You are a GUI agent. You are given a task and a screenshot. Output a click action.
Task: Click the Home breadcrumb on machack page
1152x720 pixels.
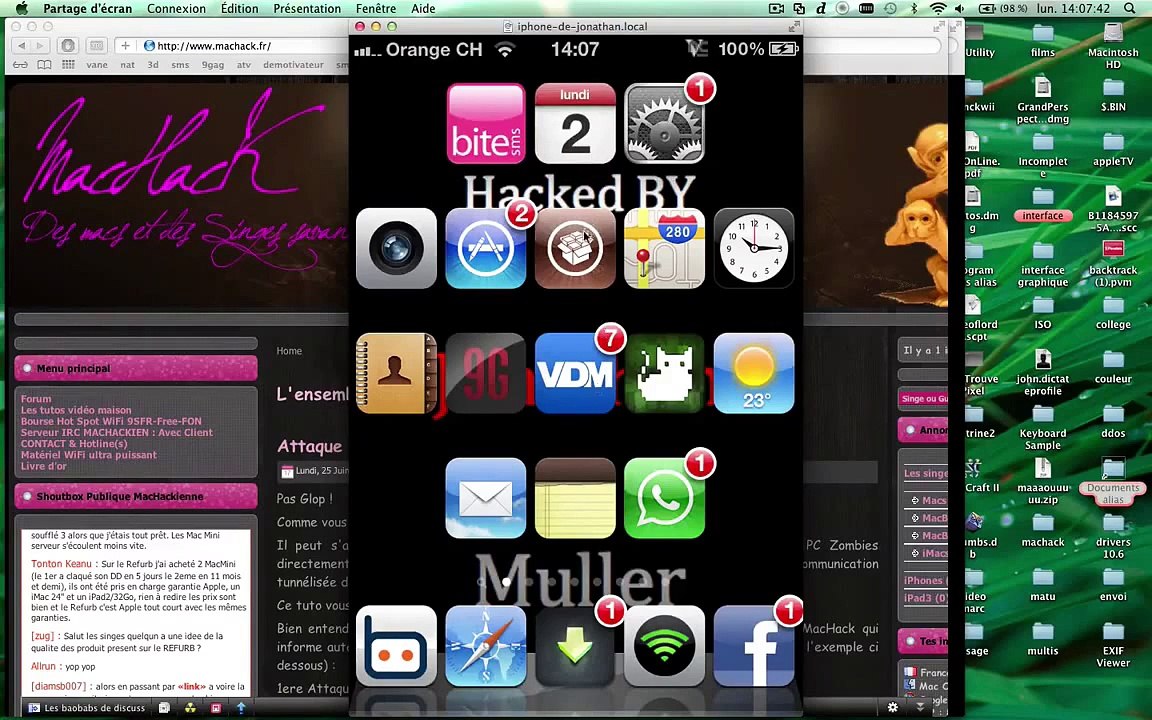[289, 351]
